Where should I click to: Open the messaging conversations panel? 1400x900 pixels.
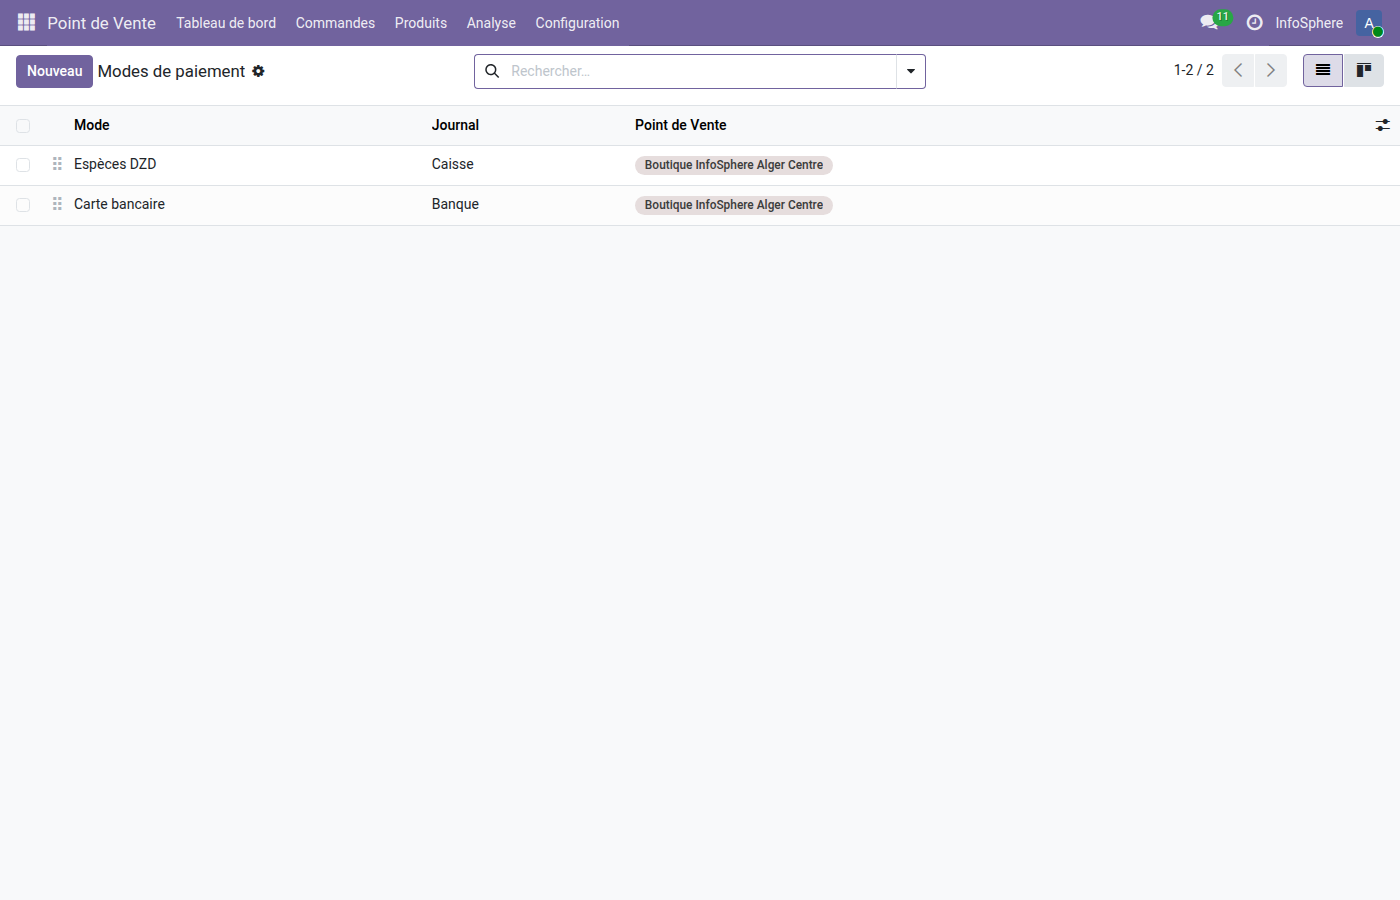(x=1209, y=22)
